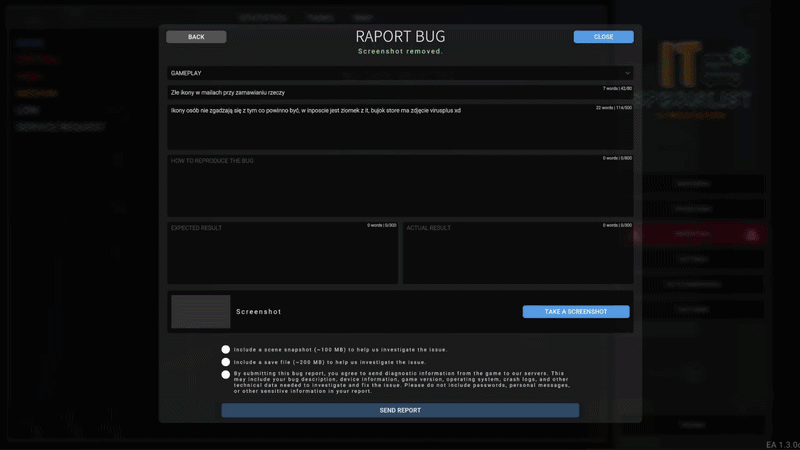Screen dimensions: 800x450
Task: Enable include a scene snapshot option
Action: (226, 349)
